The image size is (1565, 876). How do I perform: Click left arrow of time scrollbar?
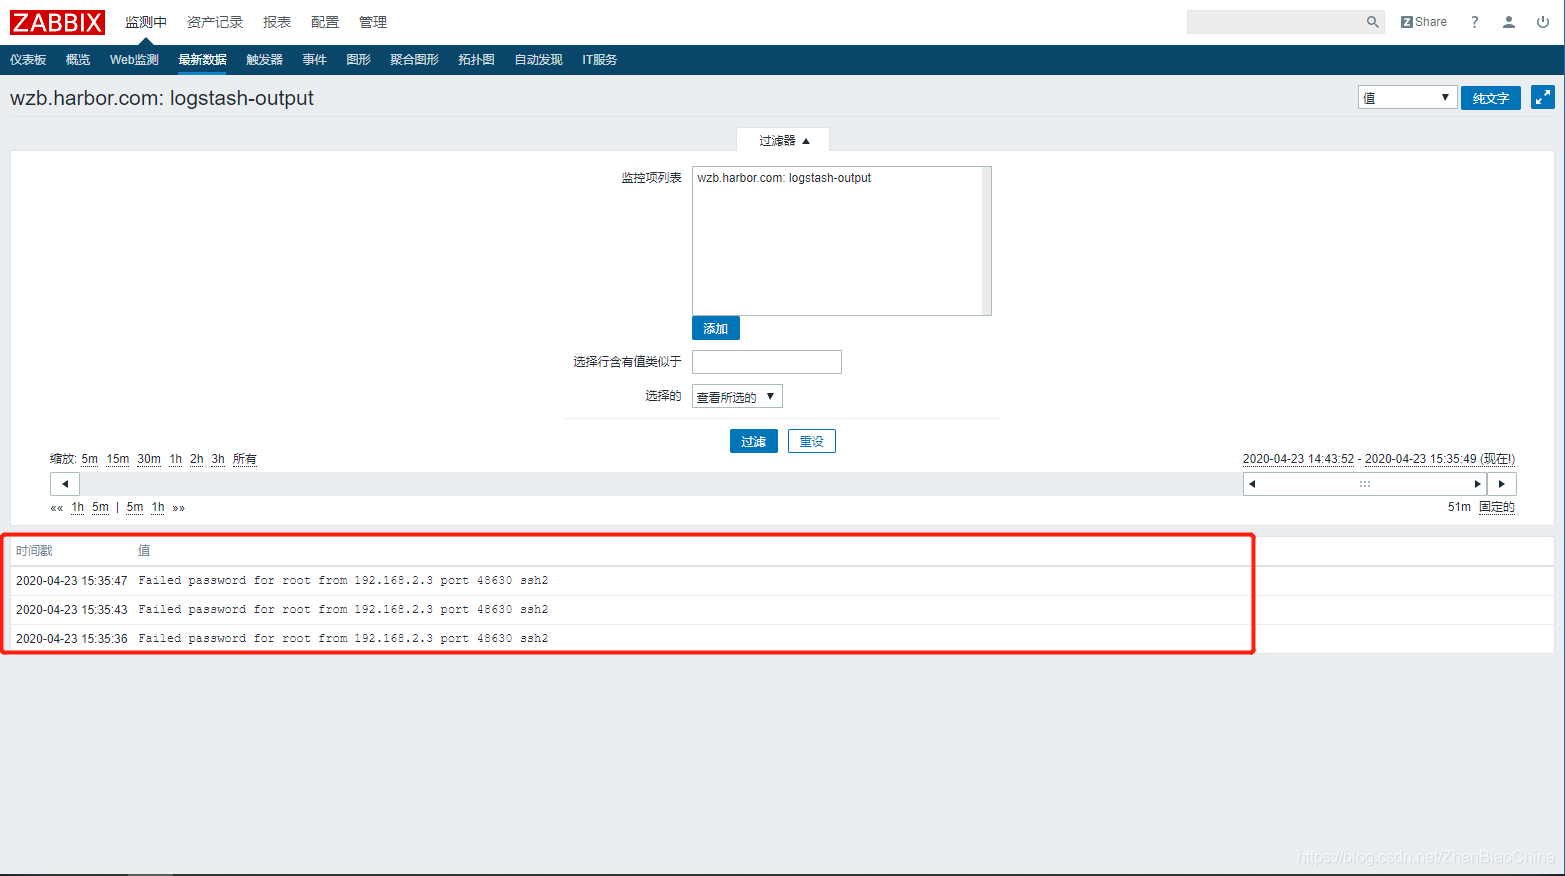[x=65, y=484]
